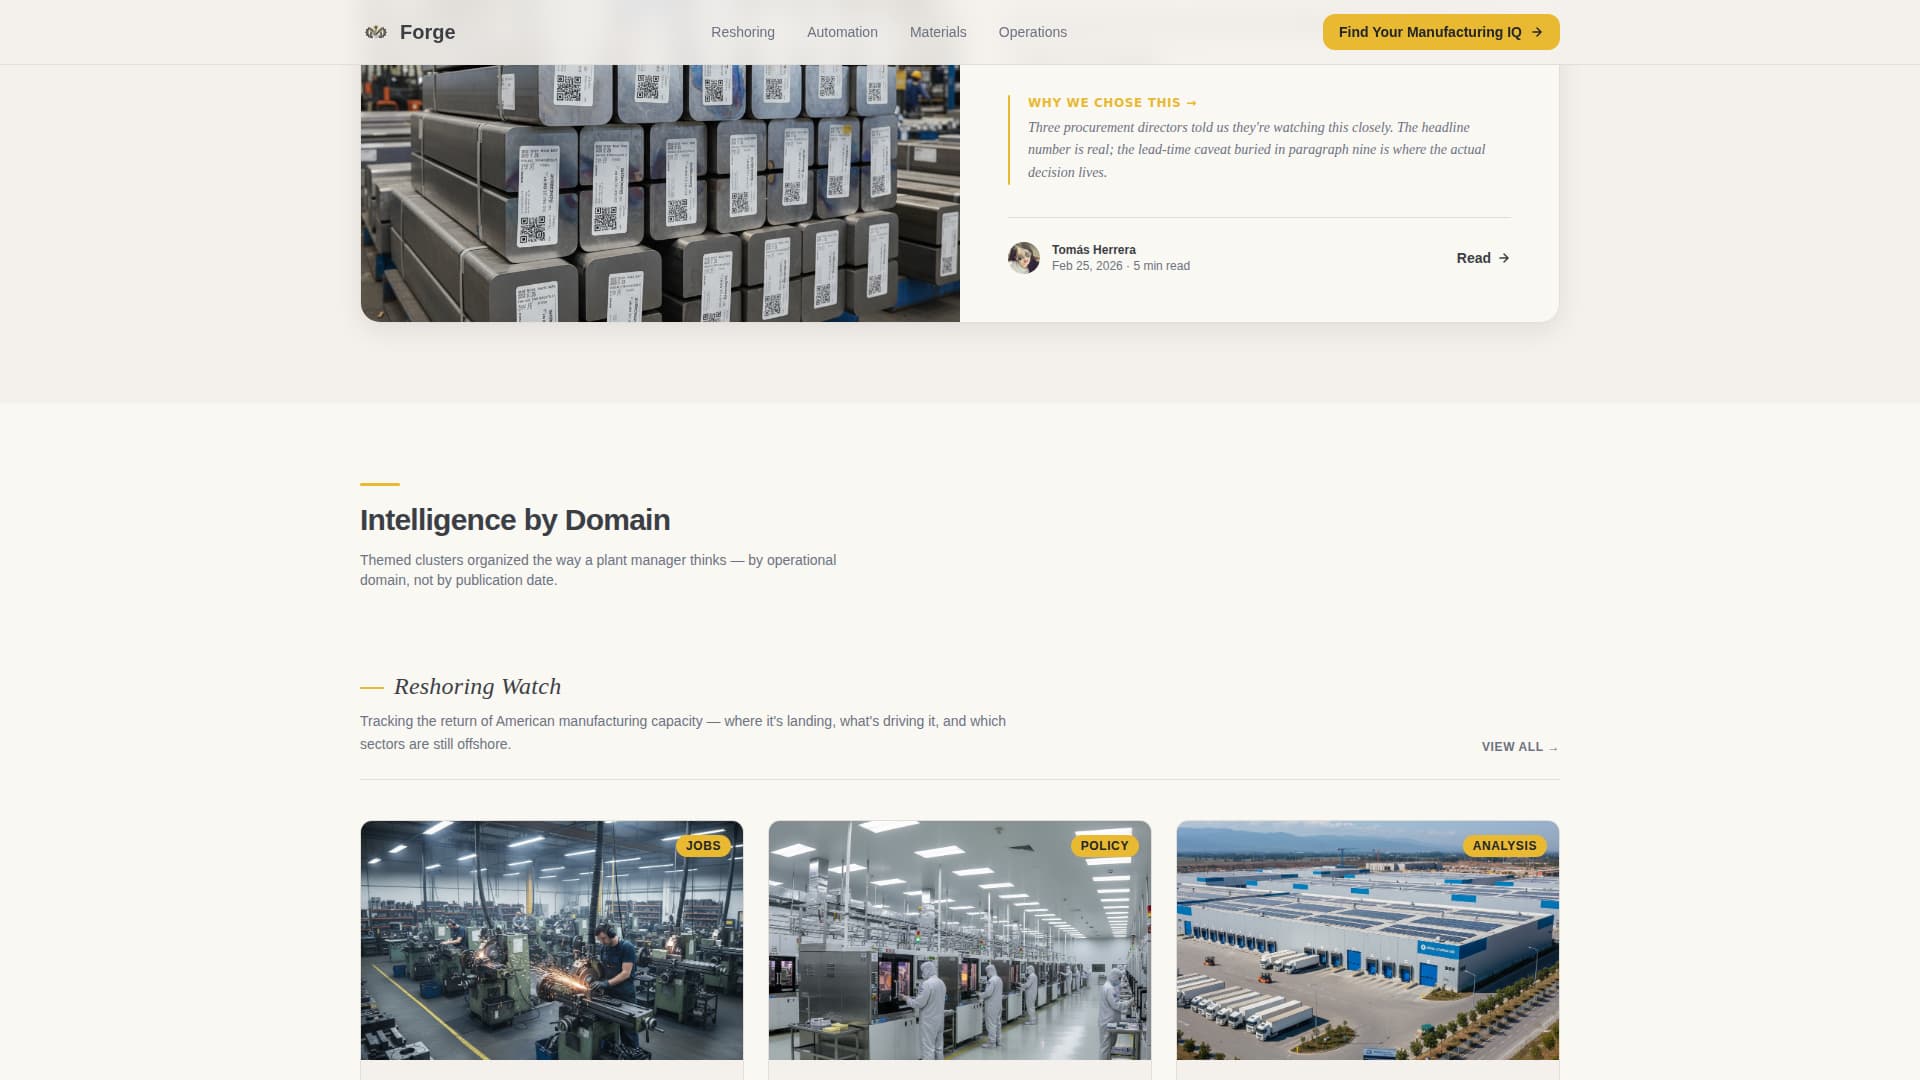Screen dimensions: 1920x1080
Task: Open the Forge home link text
Action: (427, 32)
